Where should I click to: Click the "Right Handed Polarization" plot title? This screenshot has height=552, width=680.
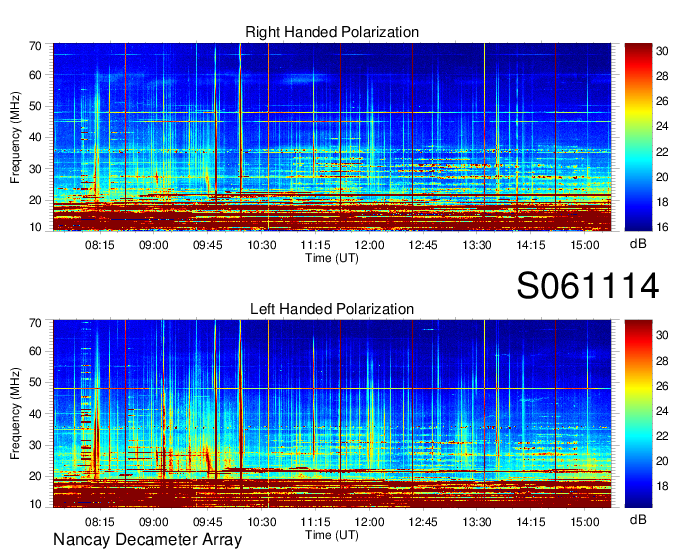pos(332,32)
